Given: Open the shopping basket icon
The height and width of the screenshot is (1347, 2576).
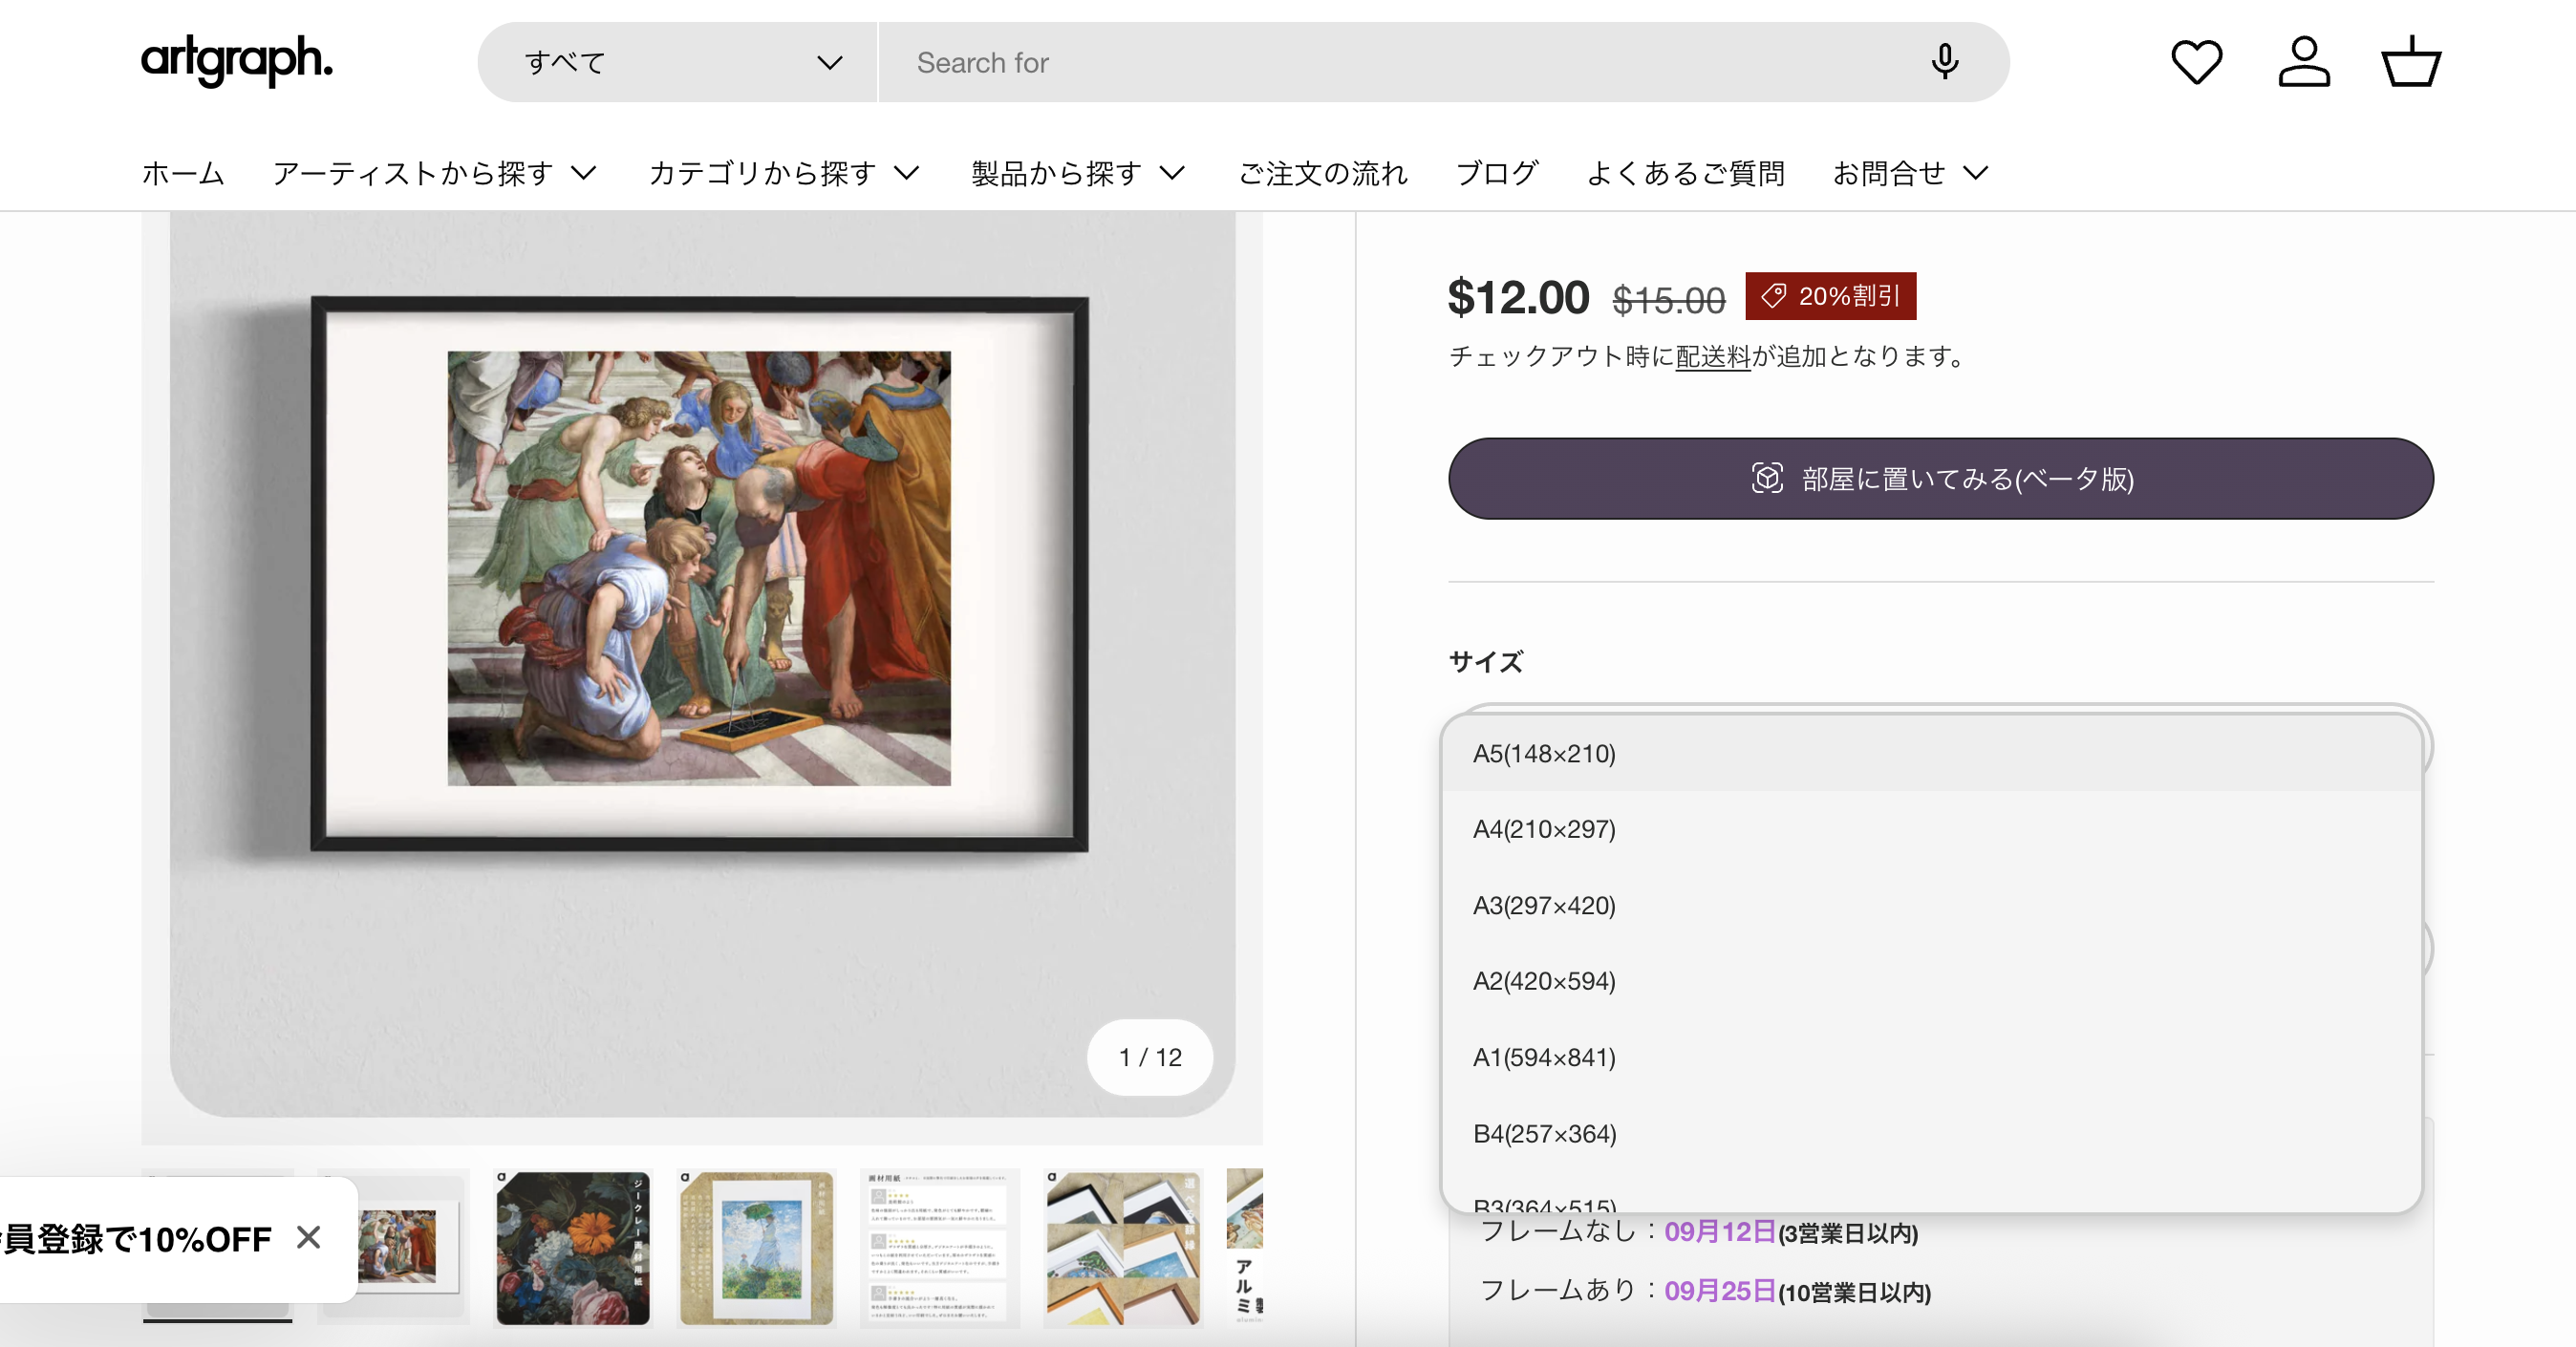Looking at the screenshot, I should pyautogui.click(x=2411, y=62).
